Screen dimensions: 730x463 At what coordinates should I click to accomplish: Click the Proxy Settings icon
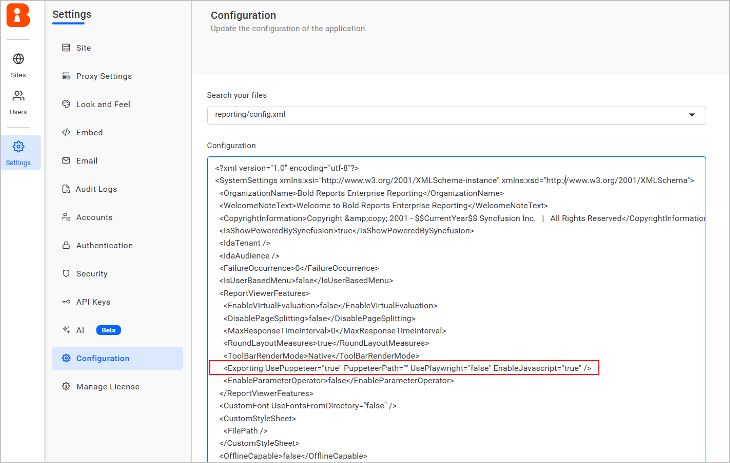tap(66, 76)
